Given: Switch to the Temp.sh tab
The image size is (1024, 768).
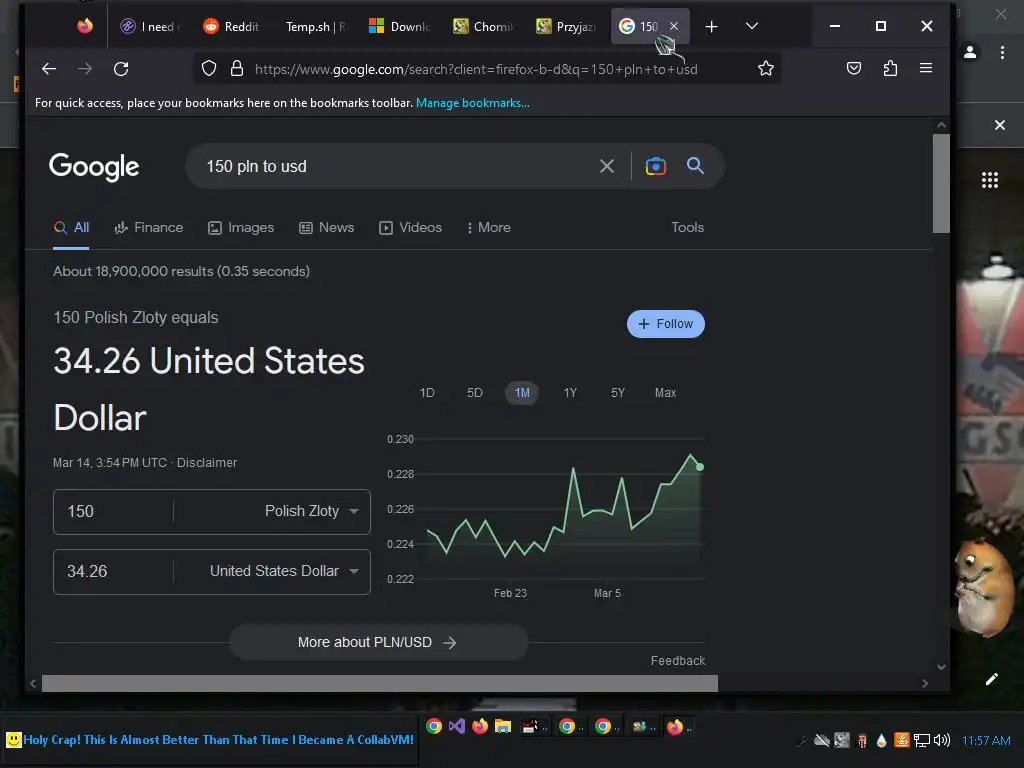Looking at the screenshot, I should click(315, 26).
